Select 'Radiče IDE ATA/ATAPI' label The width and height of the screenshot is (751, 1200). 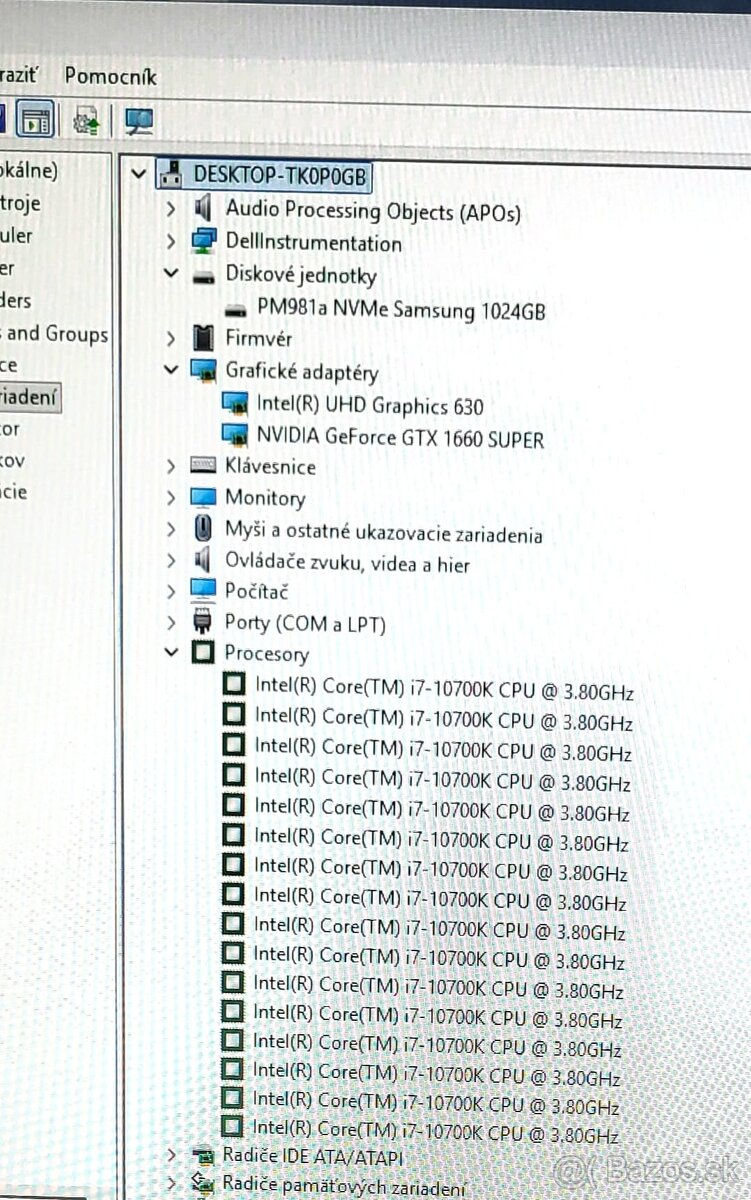314,1157
